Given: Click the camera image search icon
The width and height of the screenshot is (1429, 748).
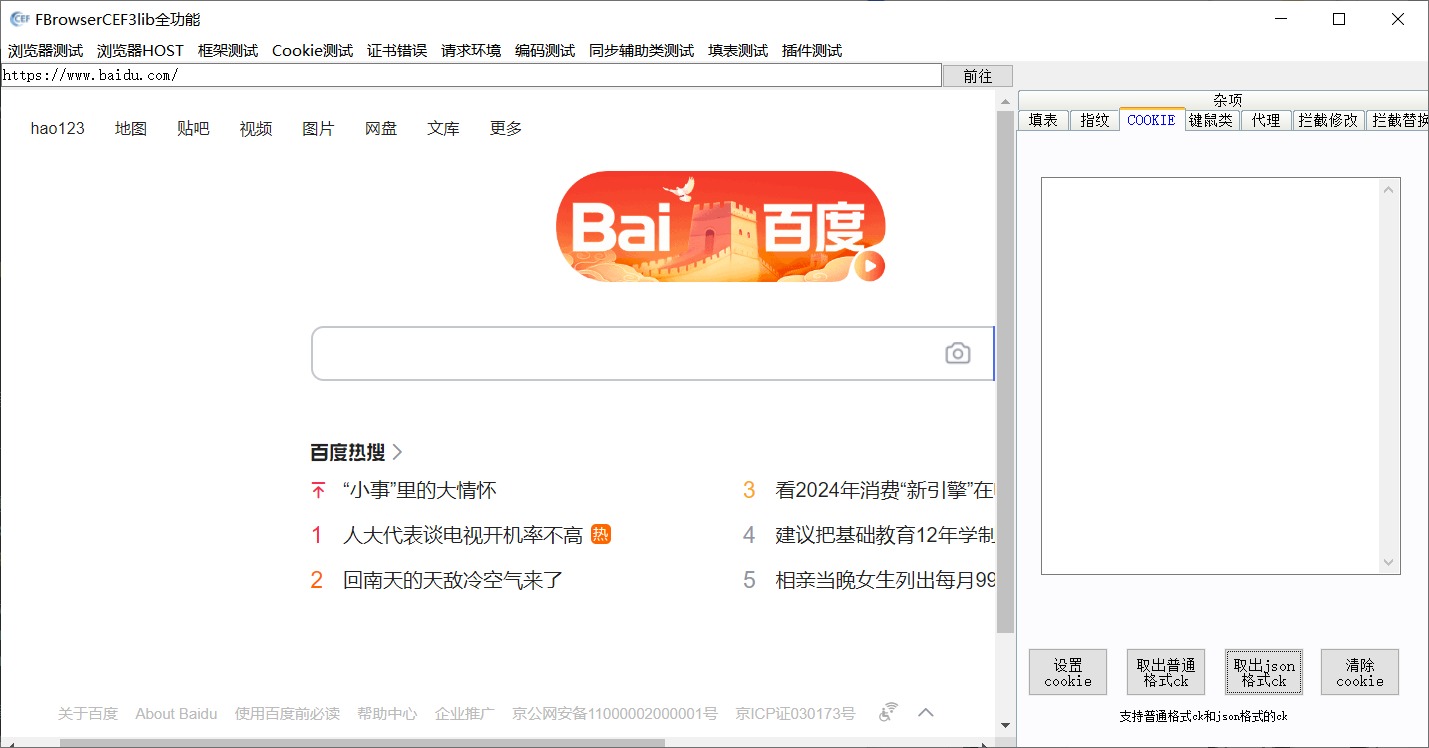Looking at the screenshot, I should tap(958, 353).
